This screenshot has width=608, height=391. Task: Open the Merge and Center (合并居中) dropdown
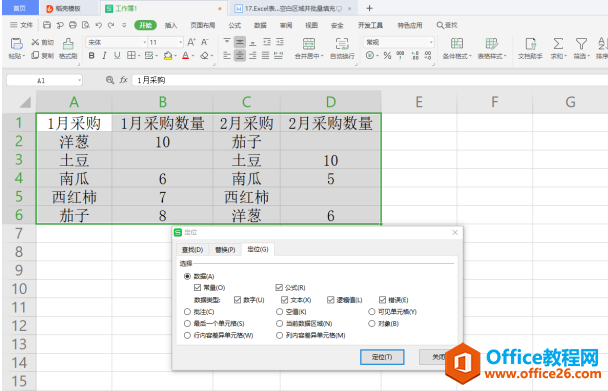point(309,56)
